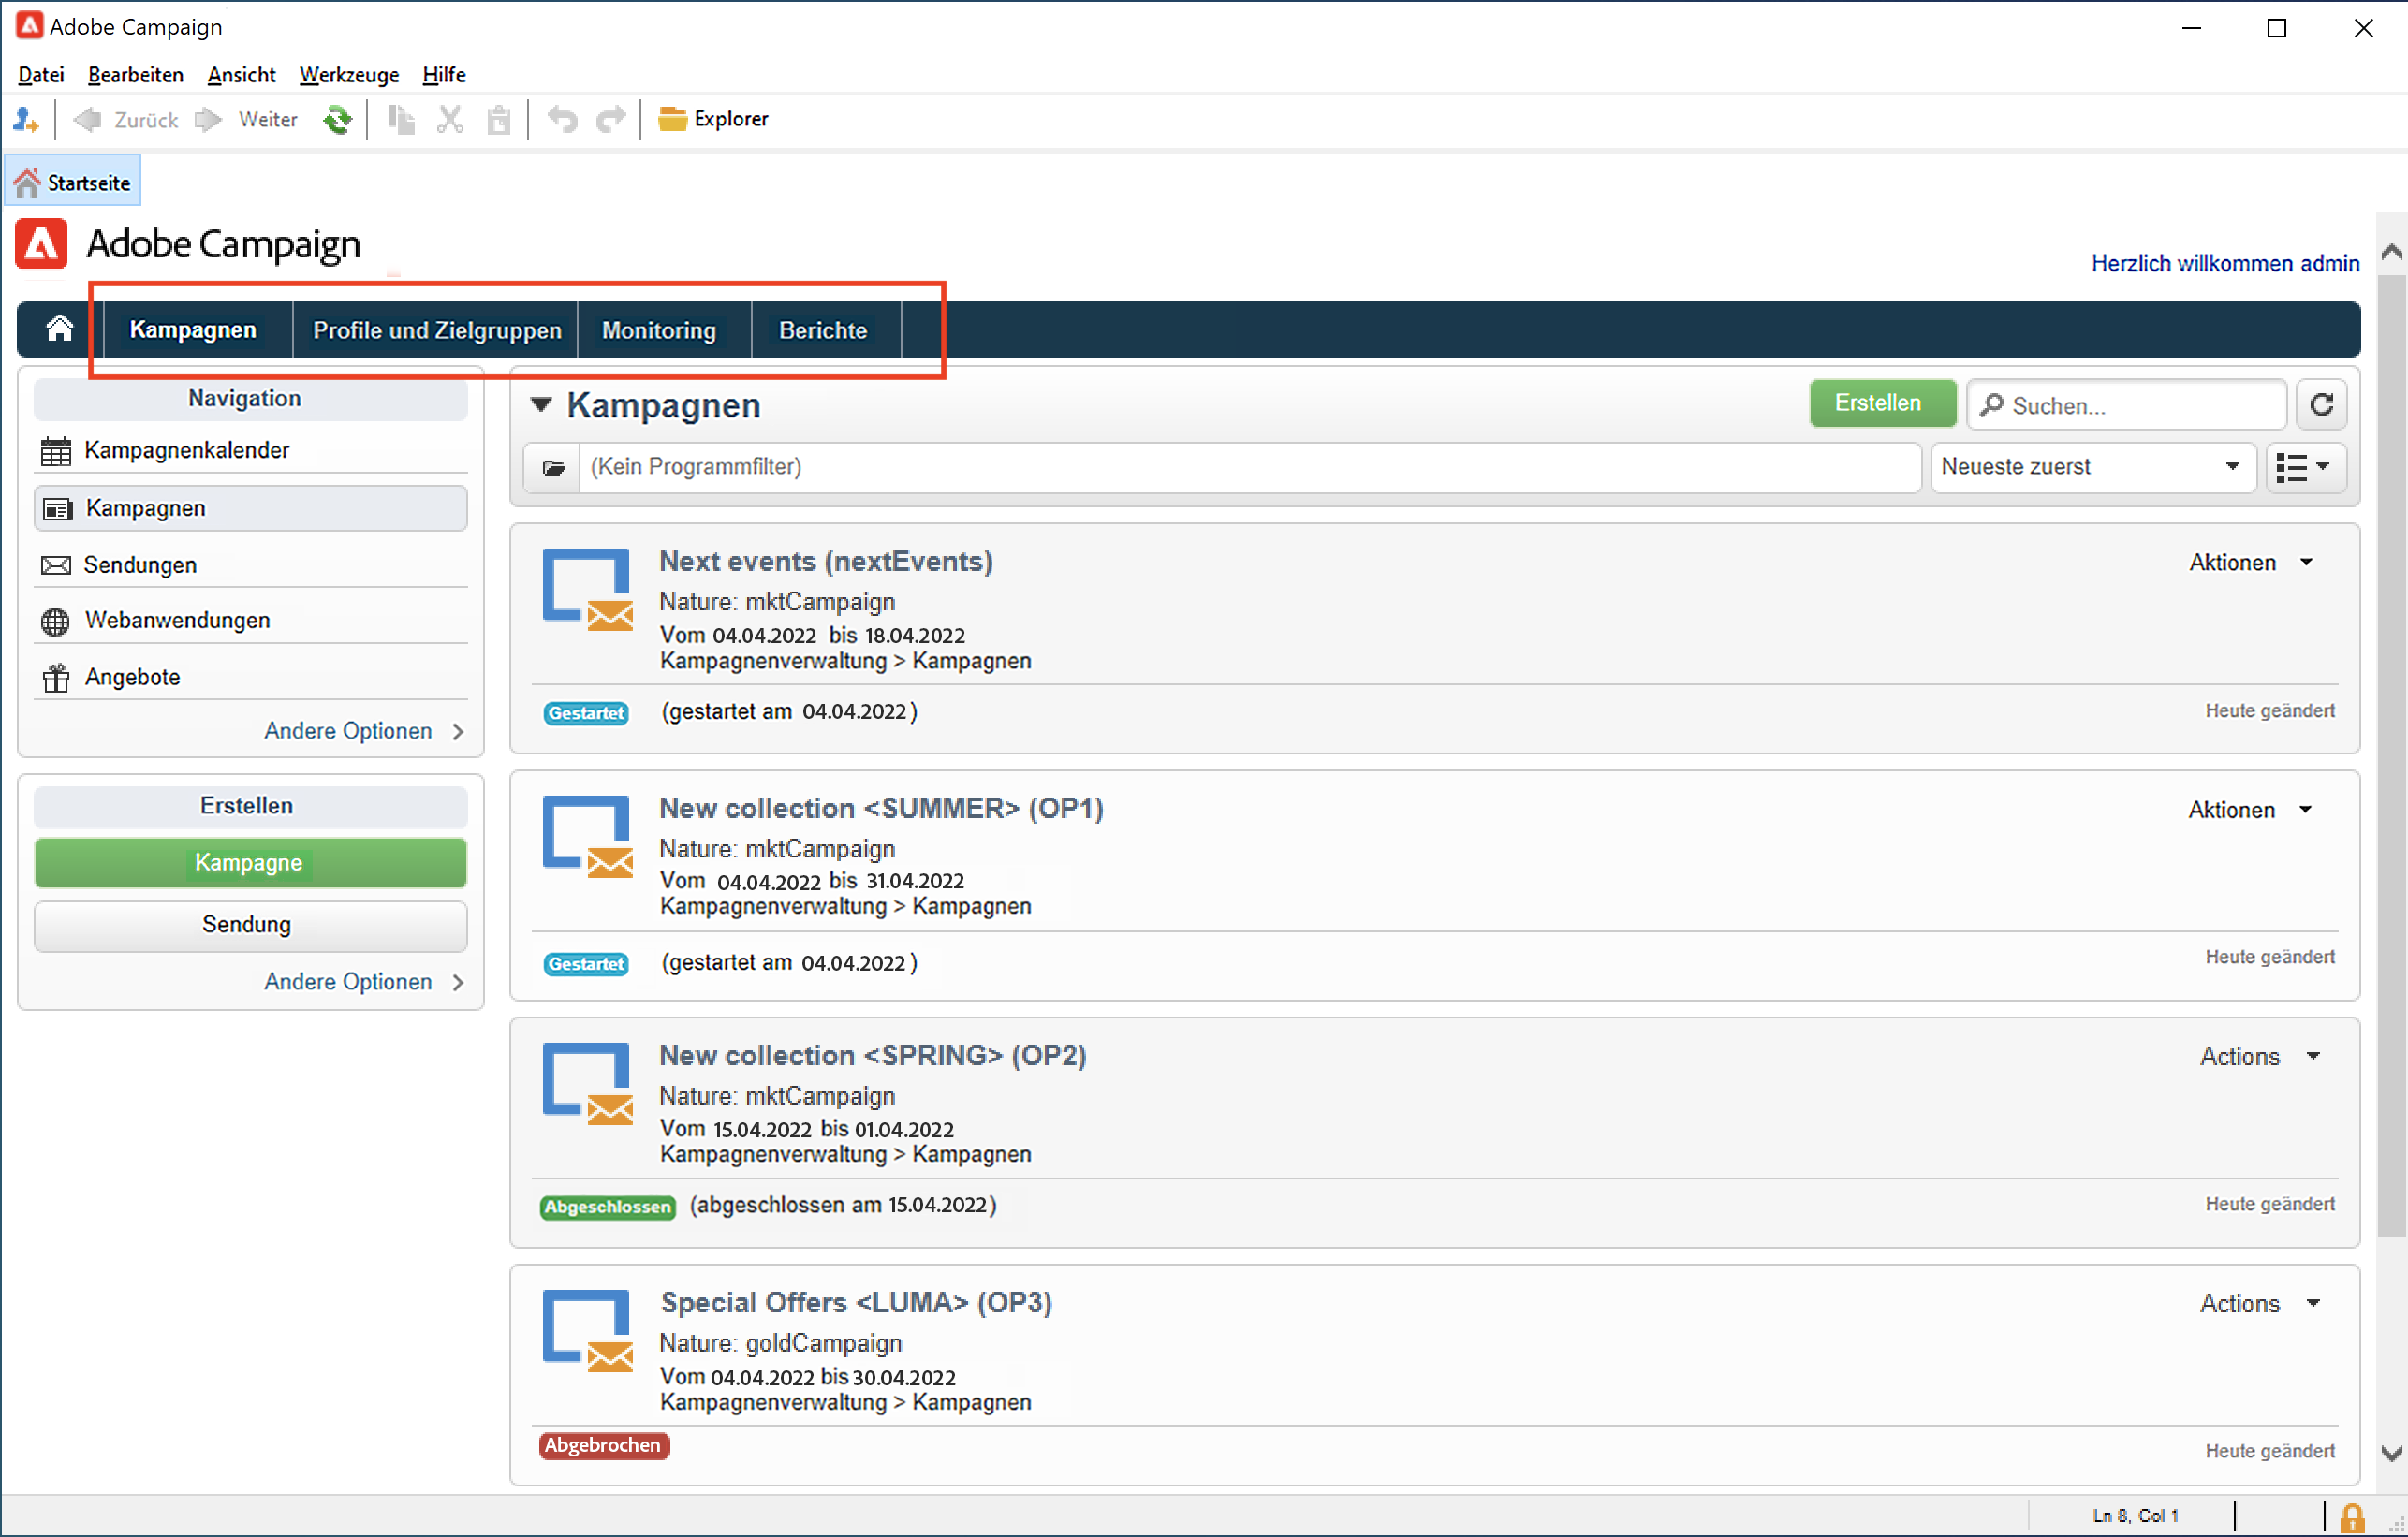Click the folder icon of the program filter

click(x=553, y=467)
